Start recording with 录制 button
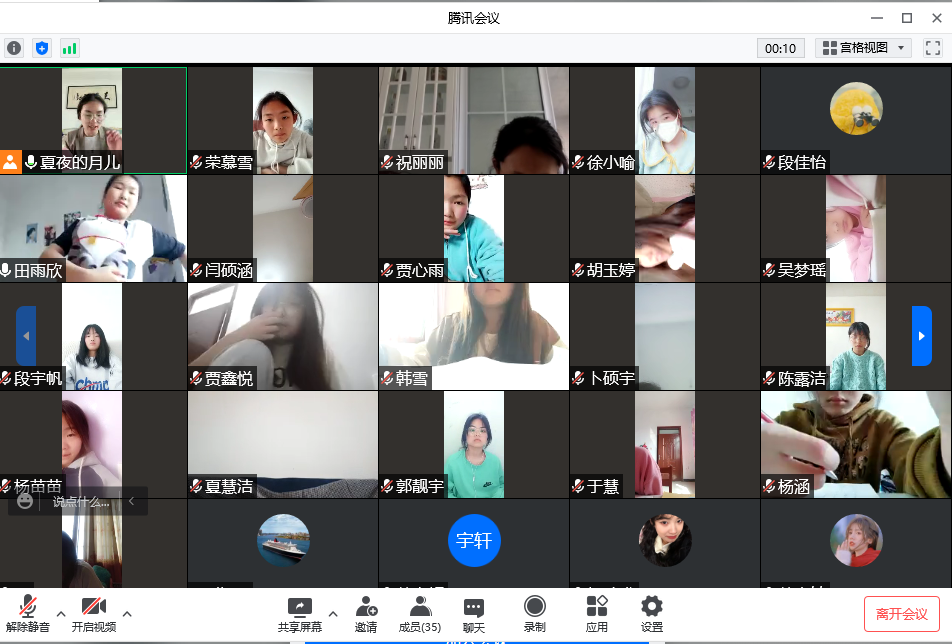952x644 pixels. (x=535, y=613)
